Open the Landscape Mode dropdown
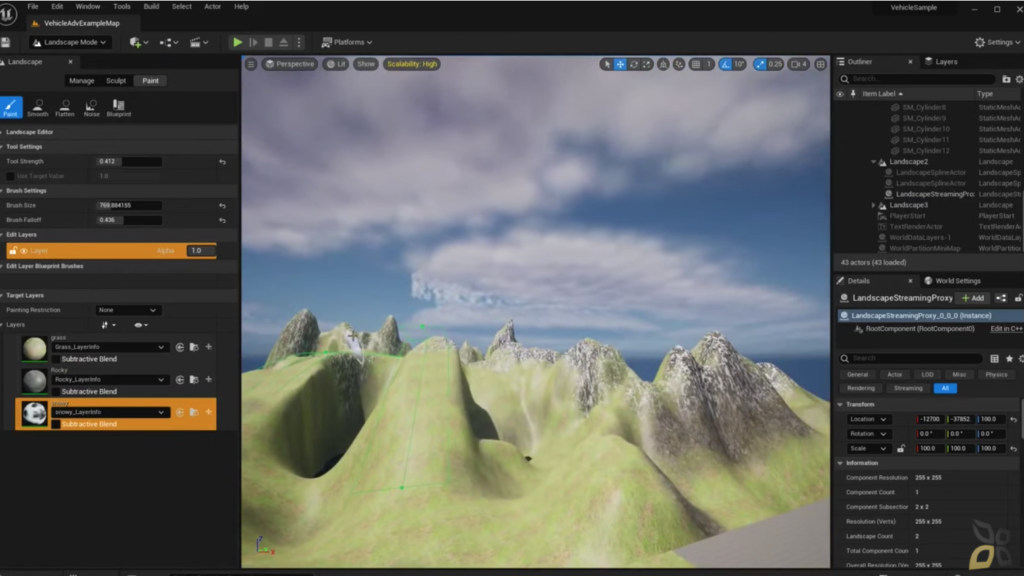This screenshot has height=576, width=1024. point(69,42)
